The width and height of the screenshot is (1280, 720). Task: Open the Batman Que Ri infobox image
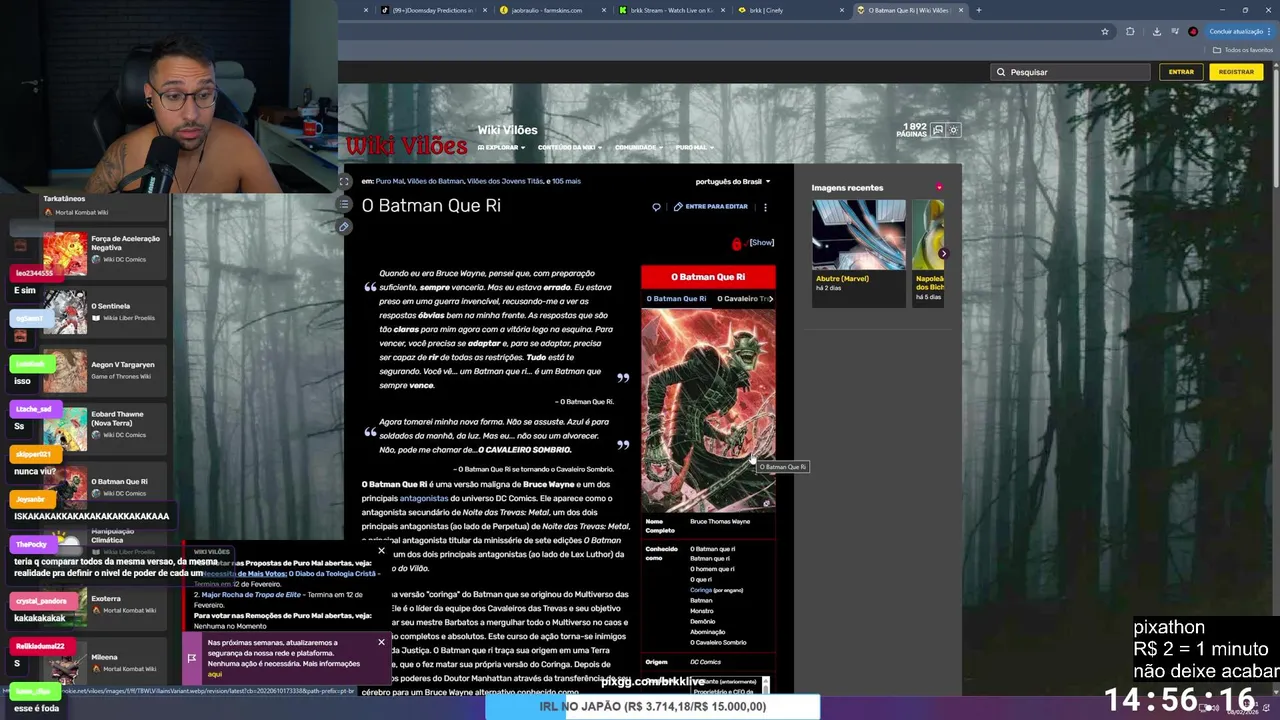[708, 410]
